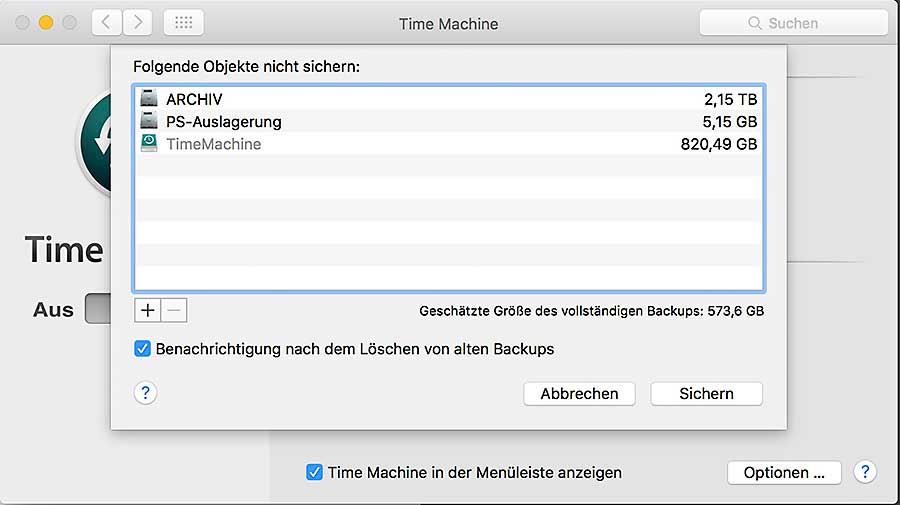Open help with the sheet's question mark
Image resolution: width=900 pixels, height=505 pixels.
coord(146,393)
